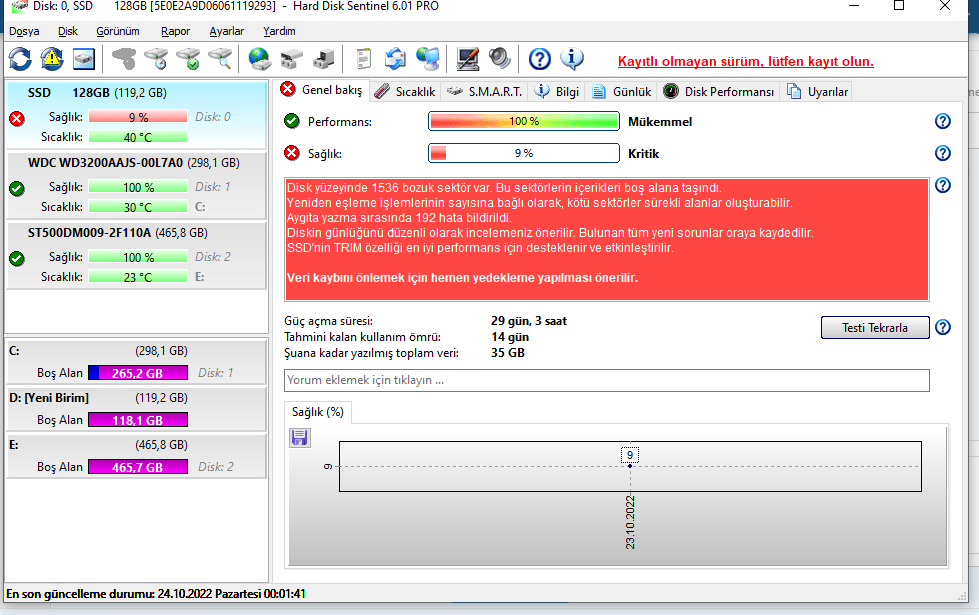
Task: Switch to the Sıcaklık tab
Action: 405,91
